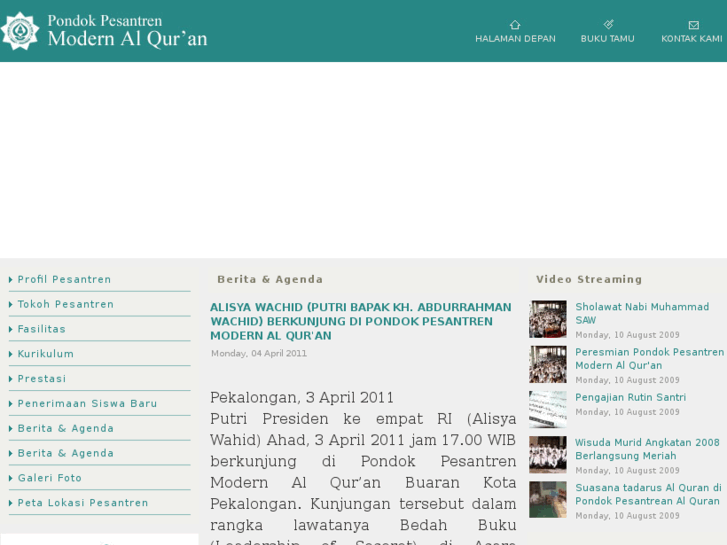
Task: Click the arrow bullet beside Peta Lokasi Pesantren
Action: point(11,503)
